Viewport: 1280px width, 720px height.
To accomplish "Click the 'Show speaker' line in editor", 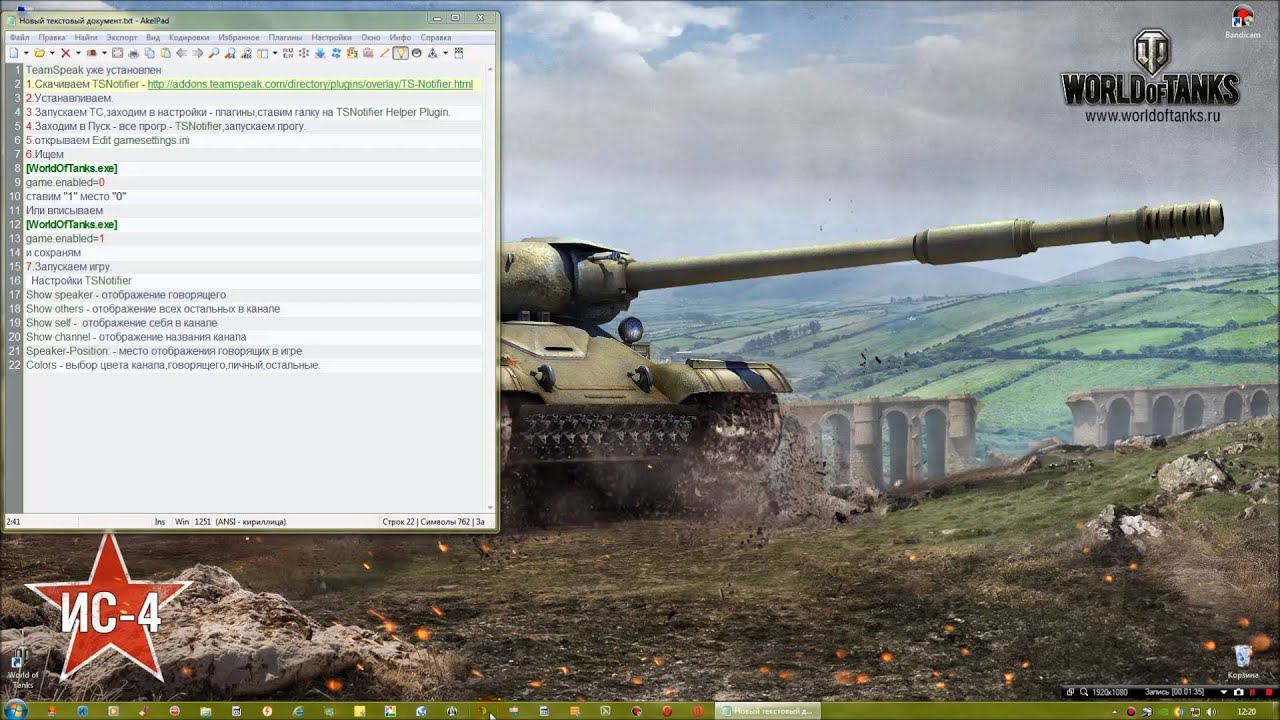I will pyautogui.click(x=126, y=295).
